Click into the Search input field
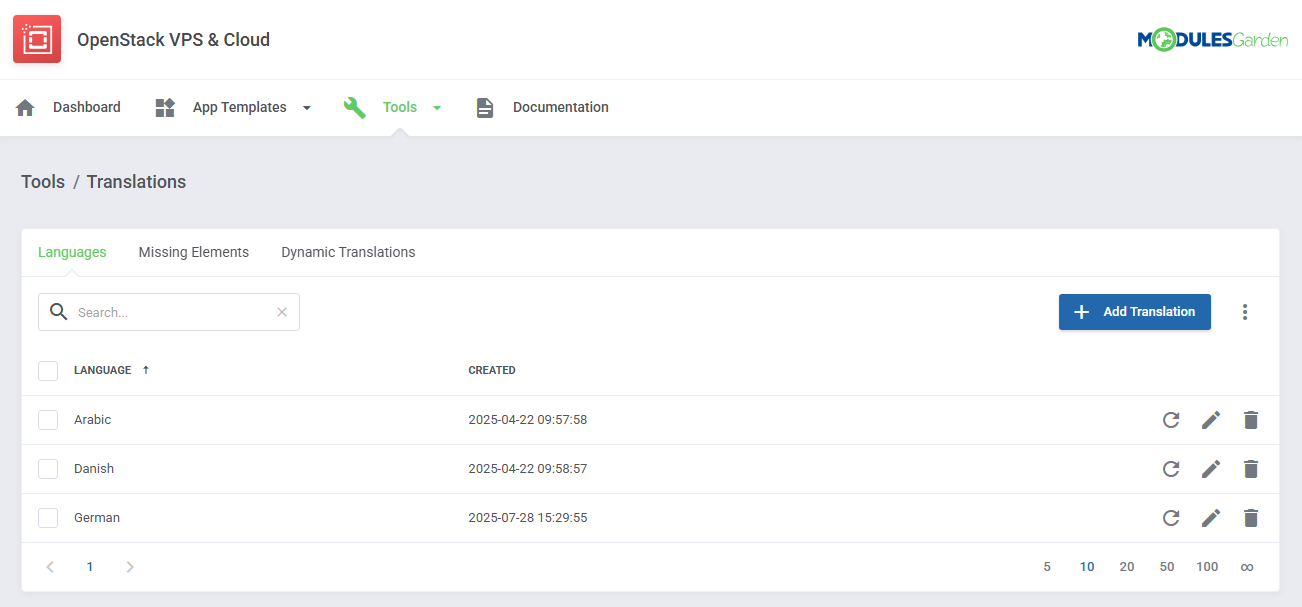 [170, 312]
